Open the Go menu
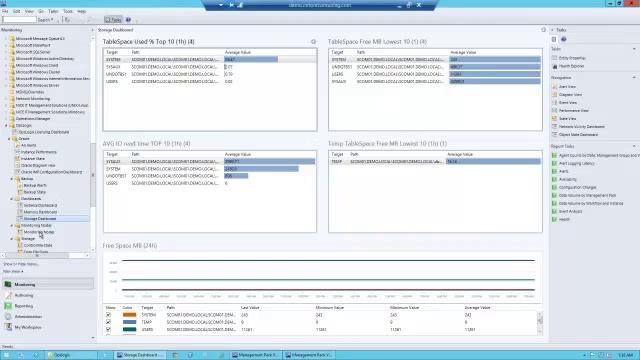This screenshot has height=360, width=640. (41, 11)
